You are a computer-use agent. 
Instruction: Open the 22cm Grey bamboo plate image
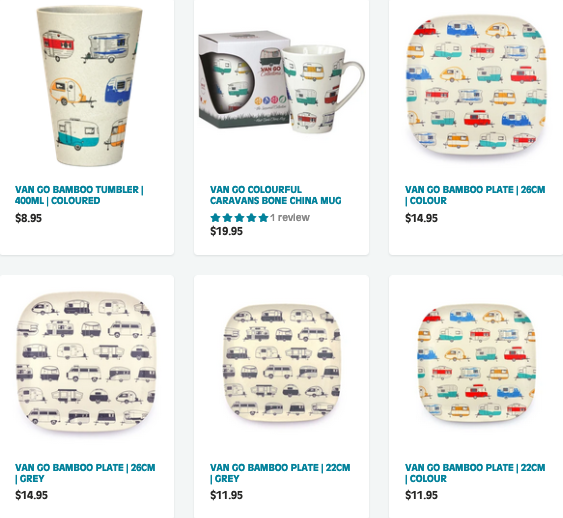point(282,363)
